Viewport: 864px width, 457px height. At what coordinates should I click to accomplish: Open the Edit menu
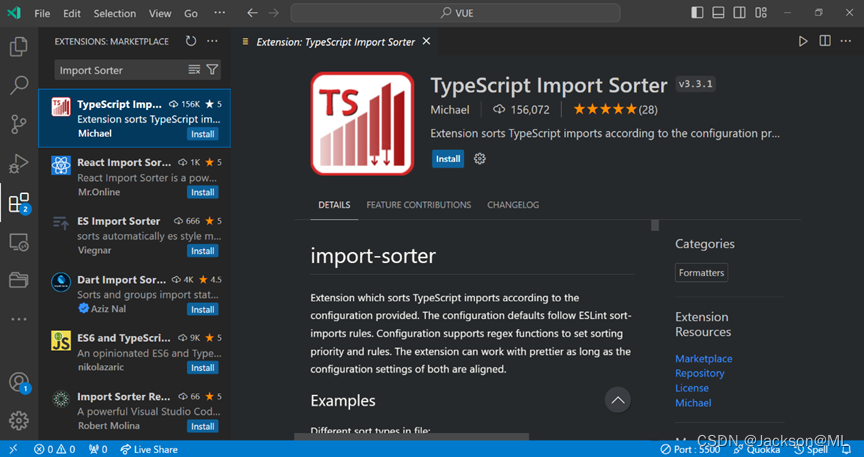pos(72,13)
